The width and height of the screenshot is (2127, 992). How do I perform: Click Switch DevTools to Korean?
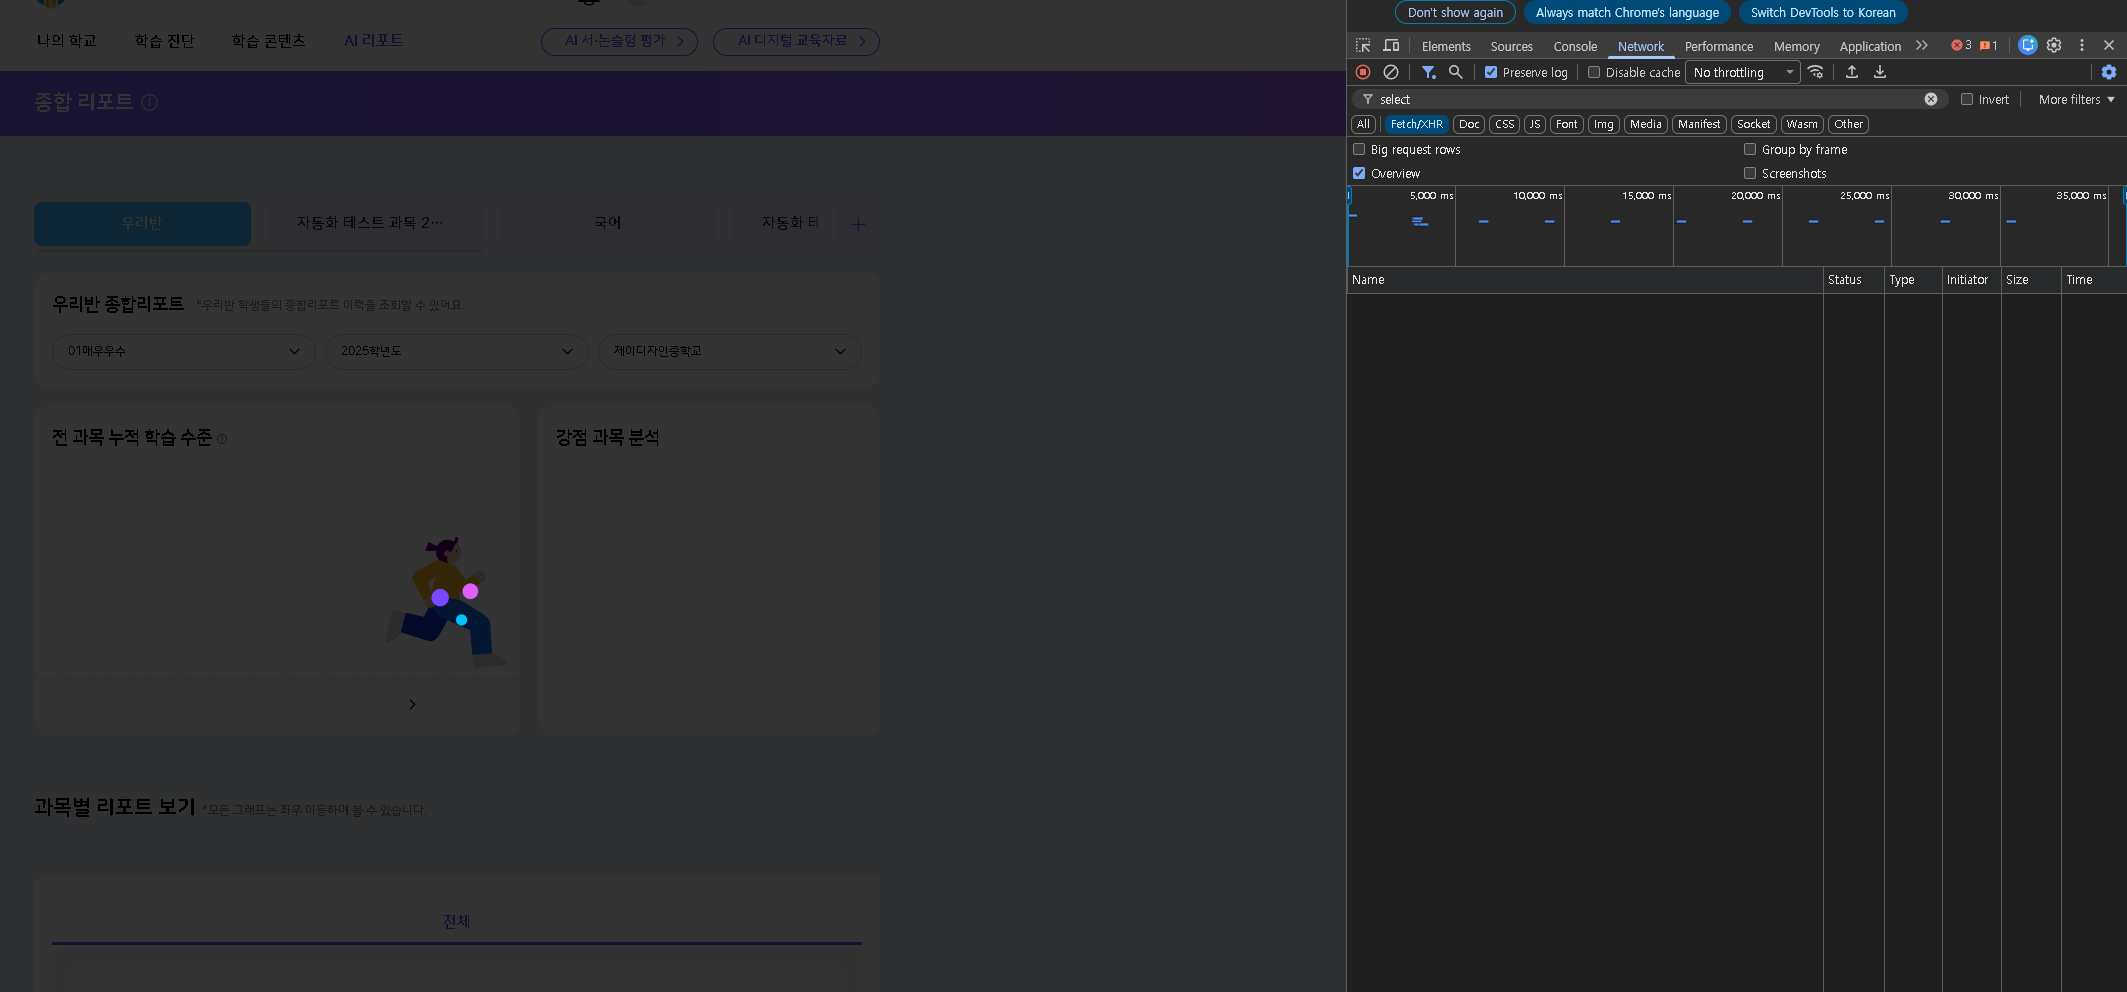coord(1822,12)
